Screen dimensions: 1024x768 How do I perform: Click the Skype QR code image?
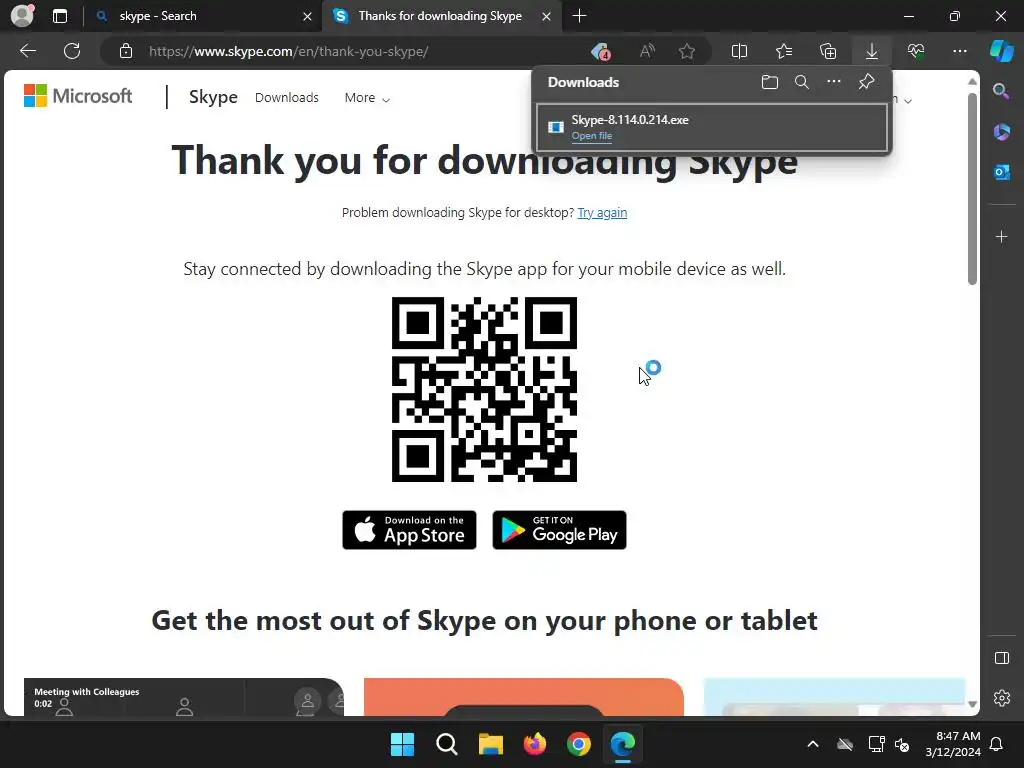coord(484,389)
